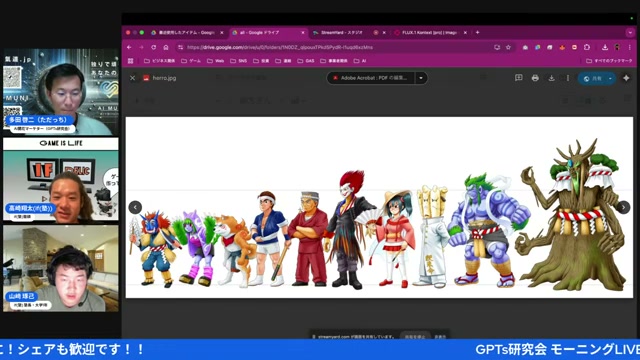Expand the share button dropdown arrow
The image size is (640, 360).
(610, 78)
